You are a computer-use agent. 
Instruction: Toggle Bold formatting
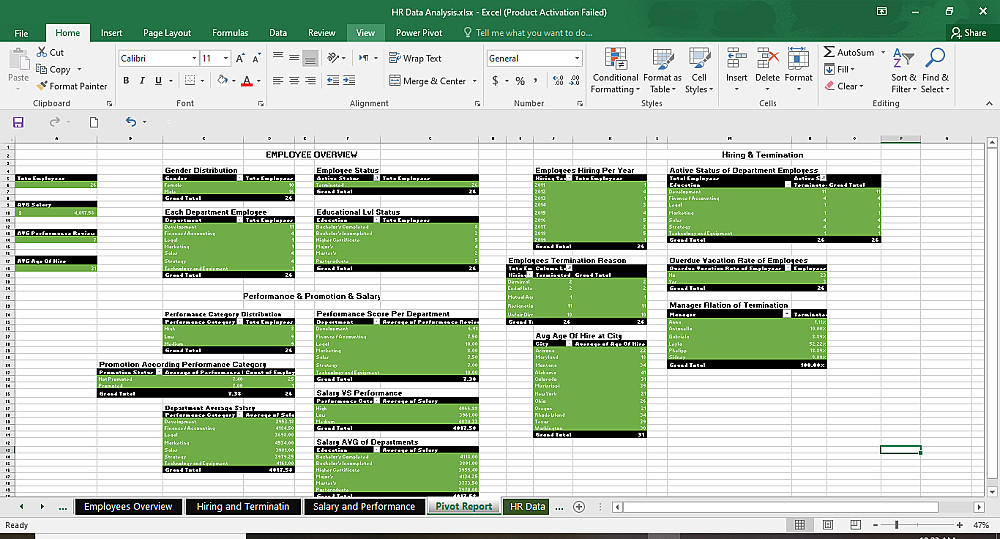click(x=126, y=80)
